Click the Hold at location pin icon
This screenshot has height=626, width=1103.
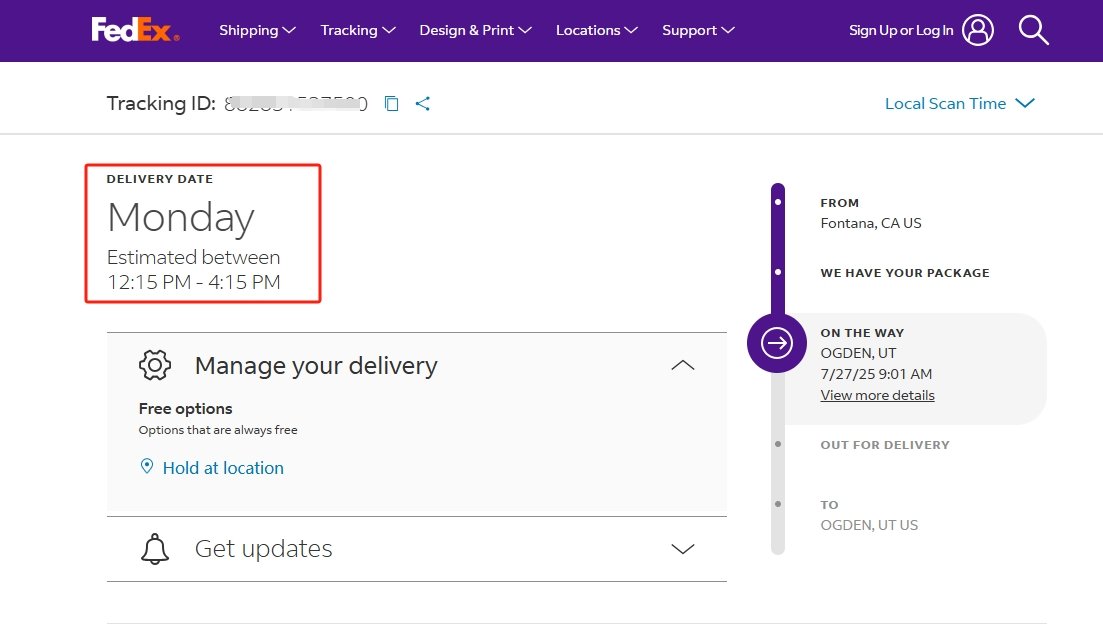147,467
